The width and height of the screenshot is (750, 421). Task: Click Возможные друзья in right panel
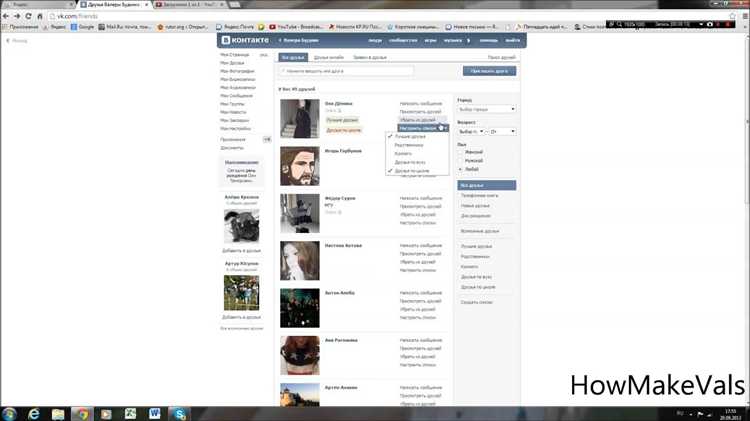(480, 231)
